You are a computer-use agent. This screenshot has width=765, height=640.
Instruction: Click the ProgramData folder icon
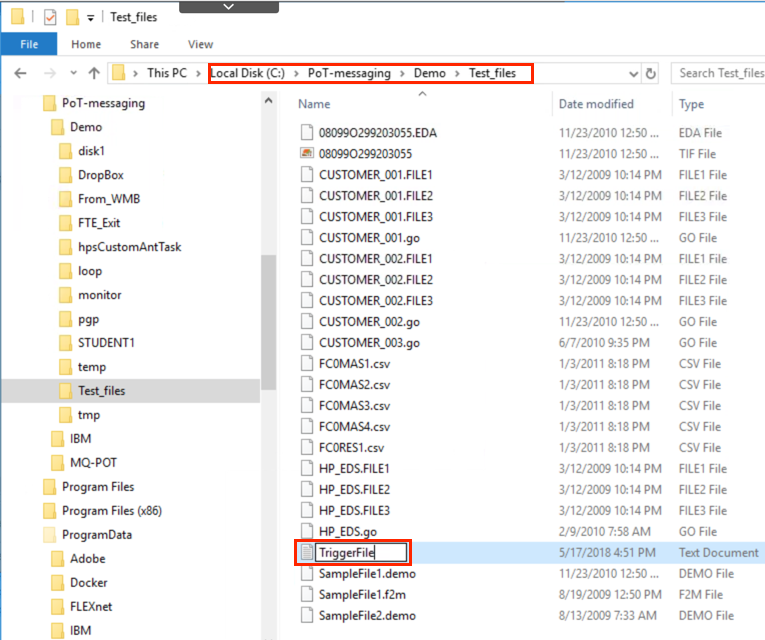[x=49, y=535]
